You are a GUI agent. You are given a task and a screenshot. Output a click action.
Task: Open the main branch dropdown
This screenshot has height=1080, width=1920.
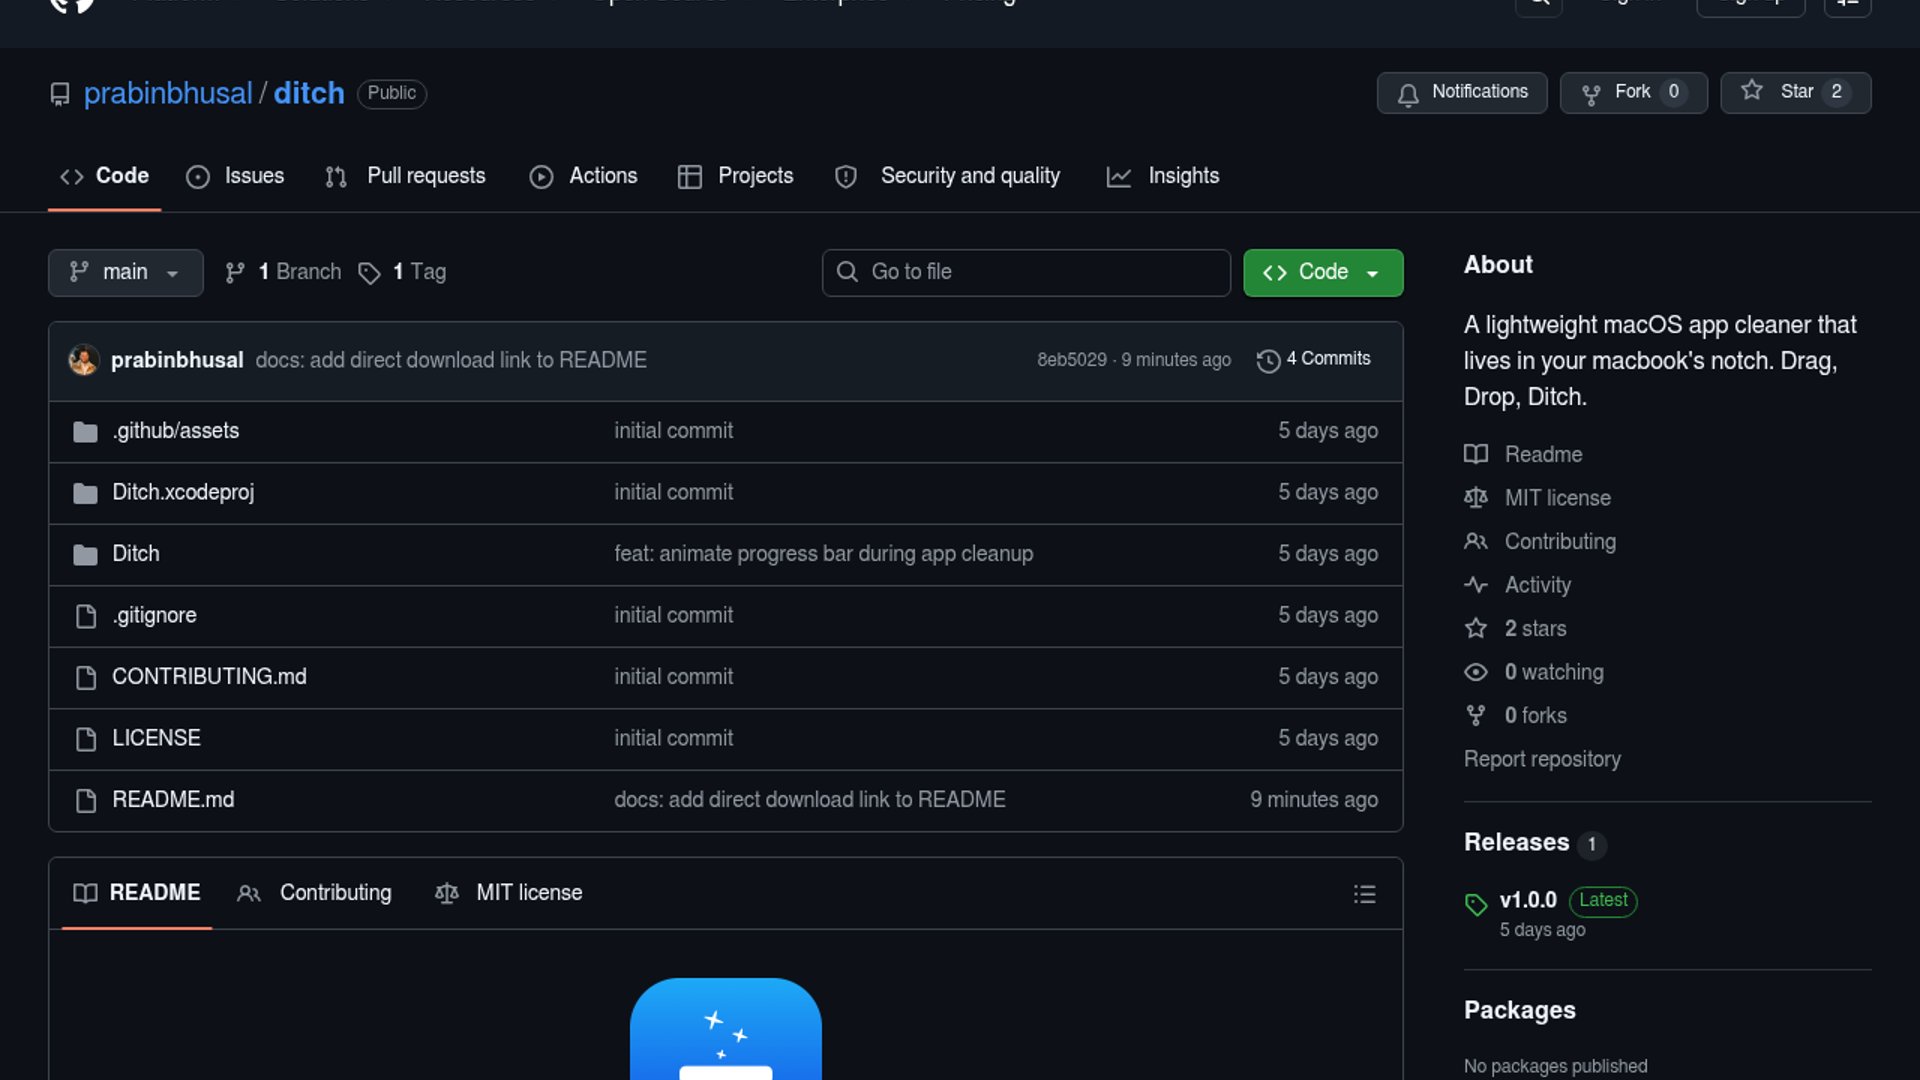coord(125,272)
